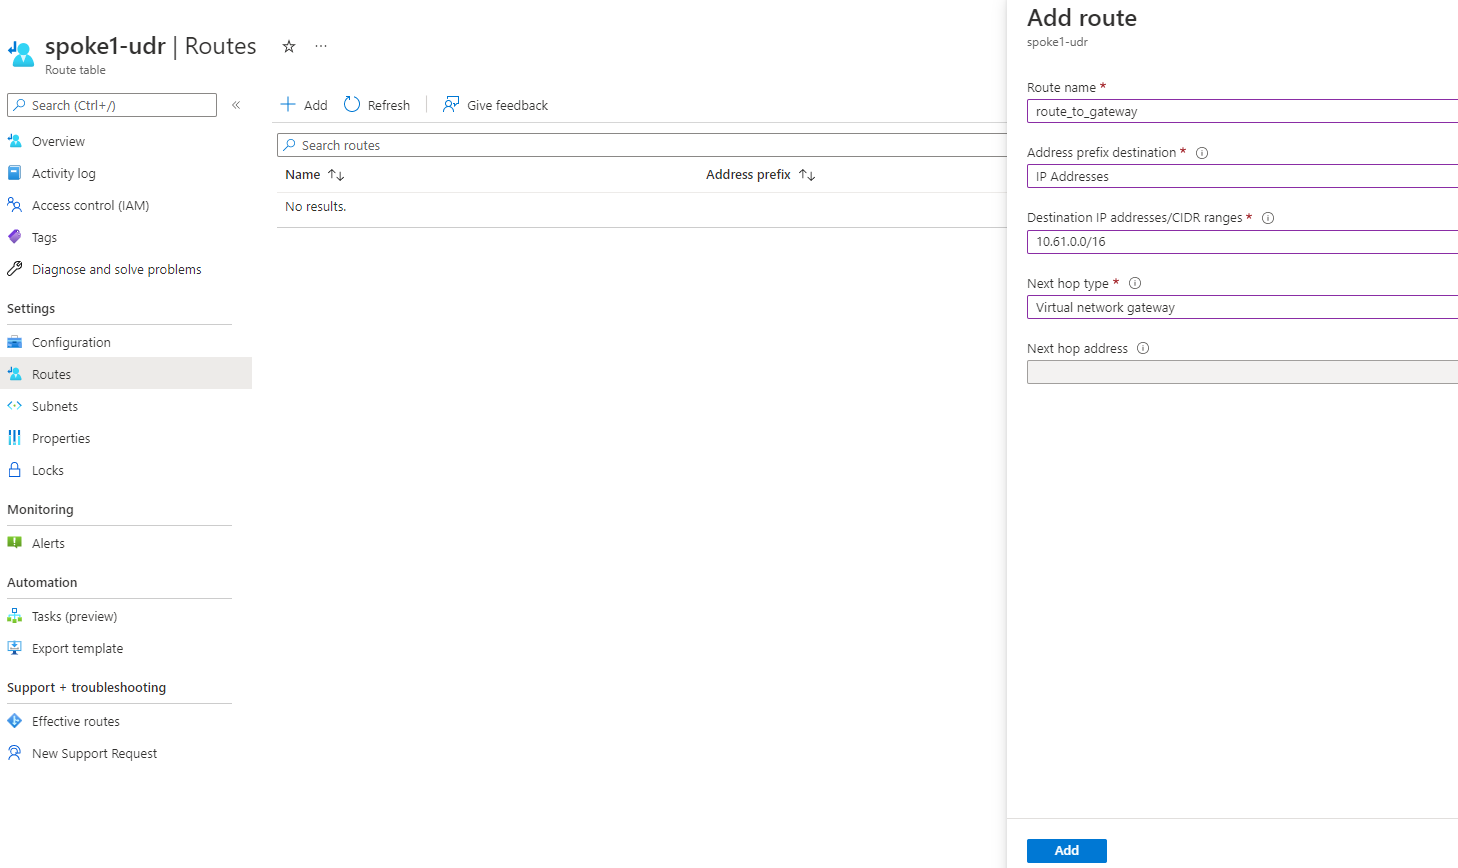The height and width of the screenshot is (868, 1458).
Task: Click the Search routes field
Action: pyautogui.click(x=642, y=145)
